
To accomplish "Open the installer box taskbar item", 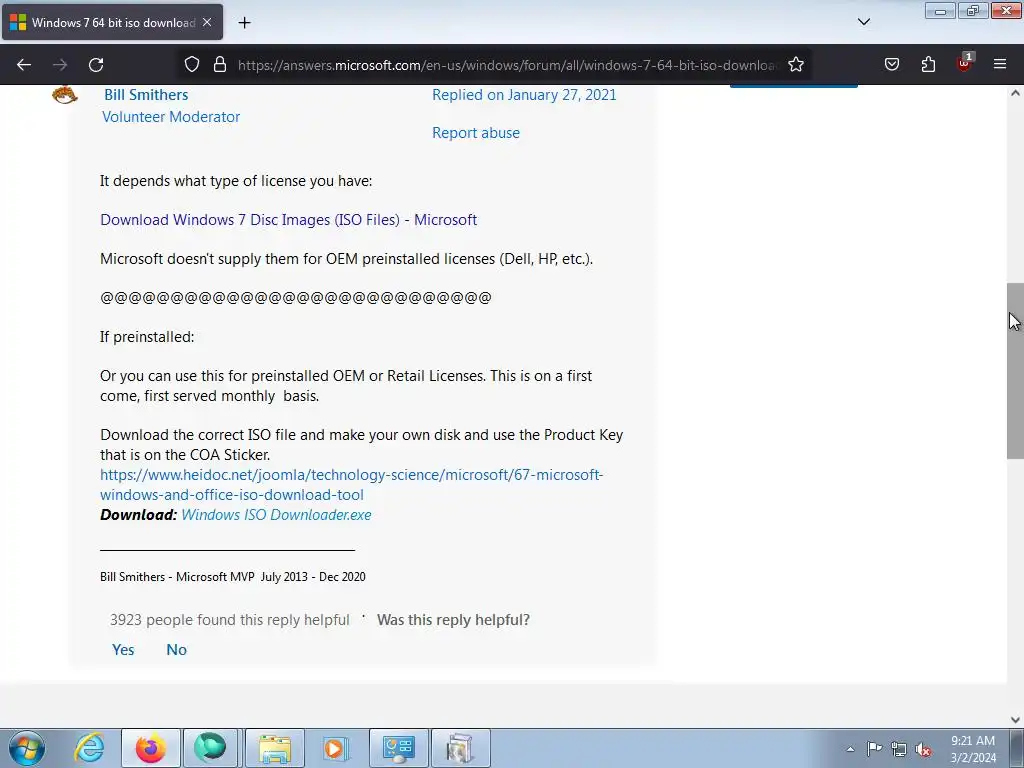I will coord(460,748).
